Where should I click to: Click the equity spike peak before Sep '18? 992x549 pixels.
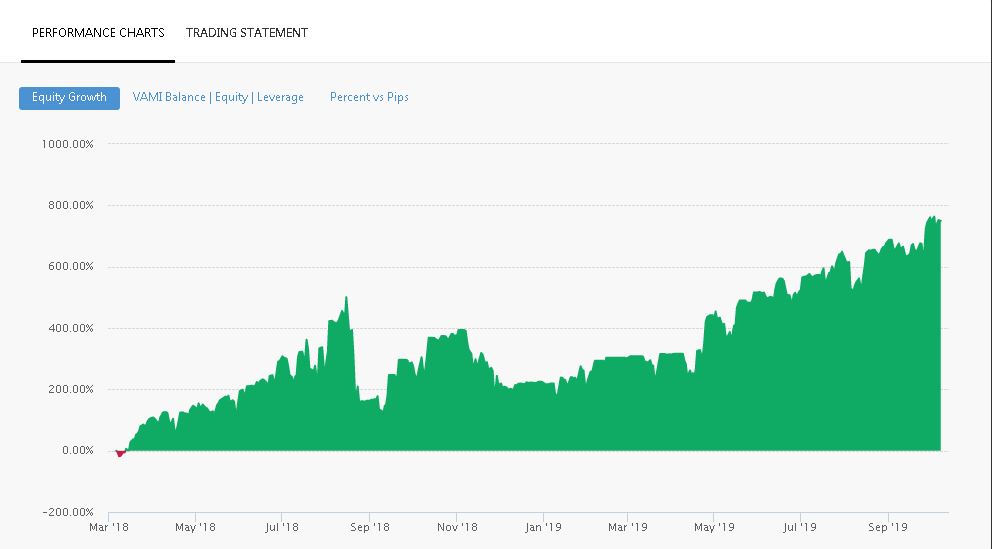pyautogui.click(x=346, y=299)
